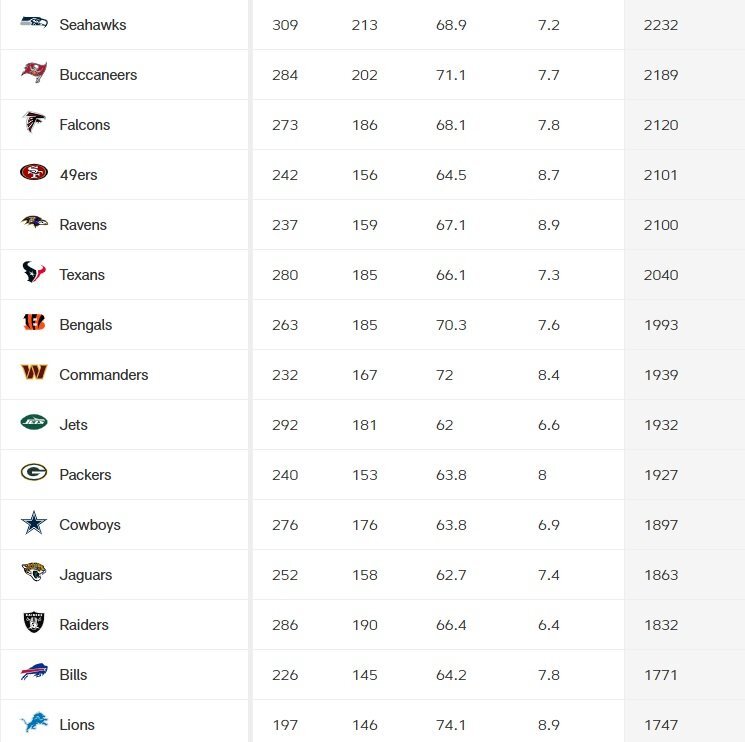The image size is (745, 742).
Task: Click the Jaguars head logo
Action: pos(34,572)
